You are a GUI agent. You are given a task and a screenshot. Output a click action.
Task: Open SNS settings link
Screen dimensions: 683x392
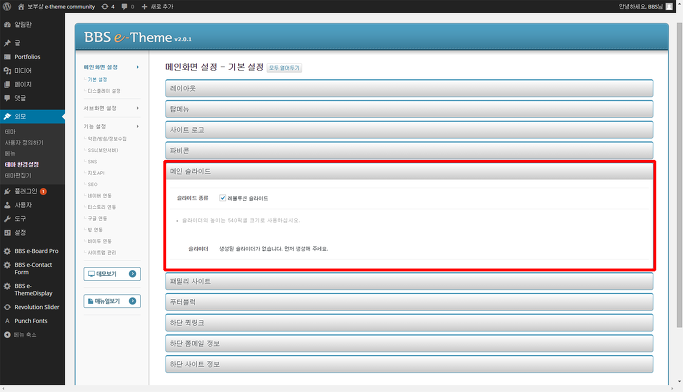92,161
